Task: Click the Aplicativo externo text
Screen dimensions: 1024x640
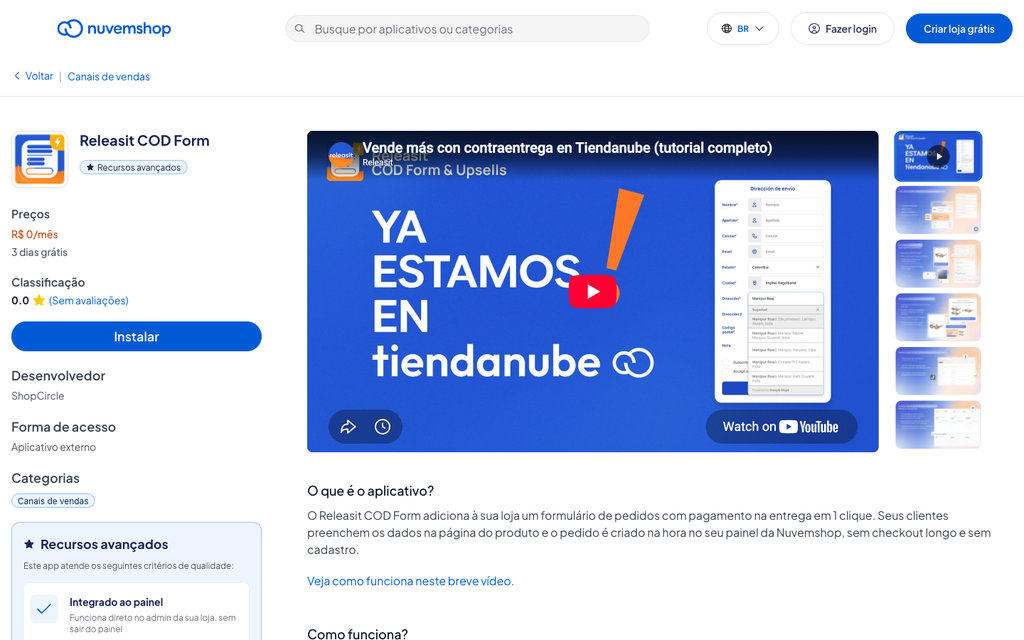Action: point(54,447)
